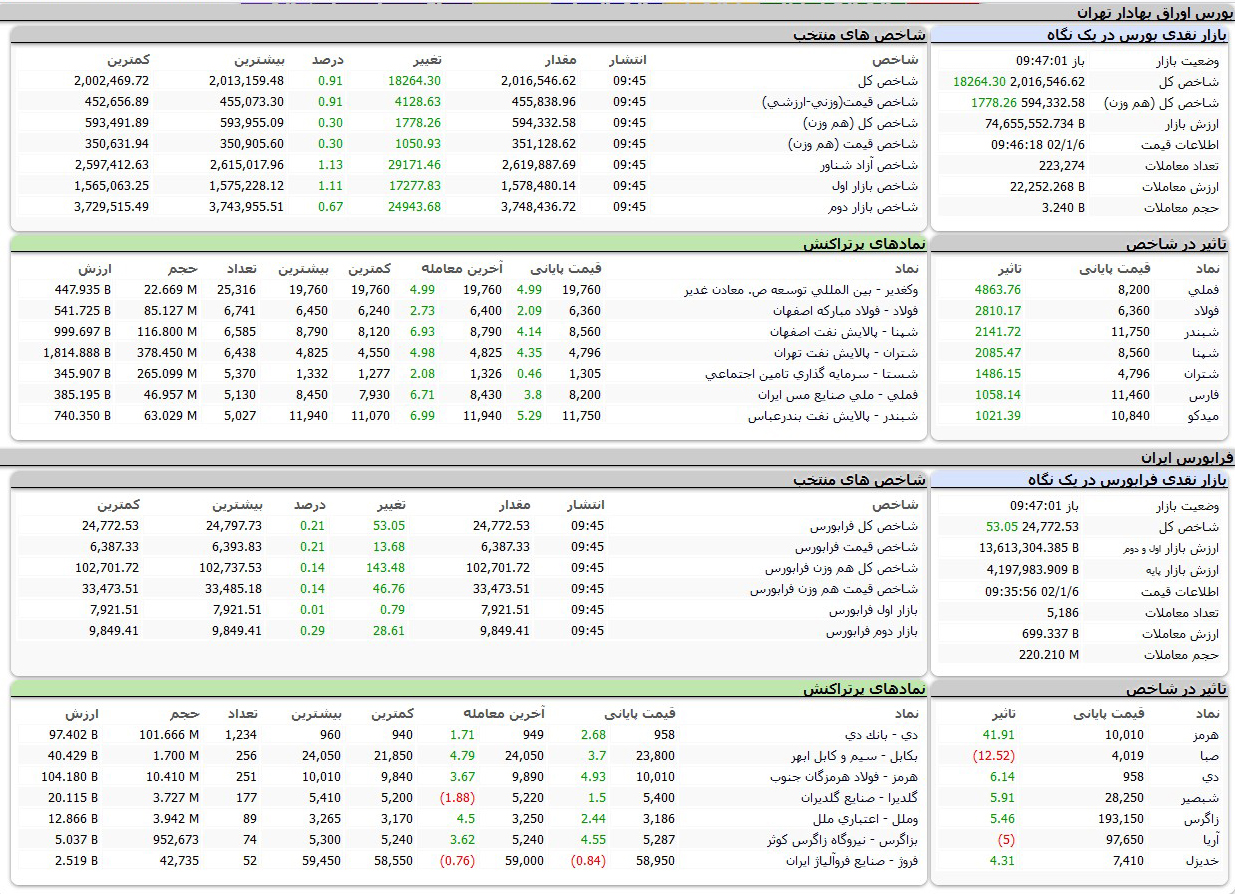Open symbol 'ميدکو' in index-impact list
This screenshot has height=894, width=1235.
(x=1205, y=416)
